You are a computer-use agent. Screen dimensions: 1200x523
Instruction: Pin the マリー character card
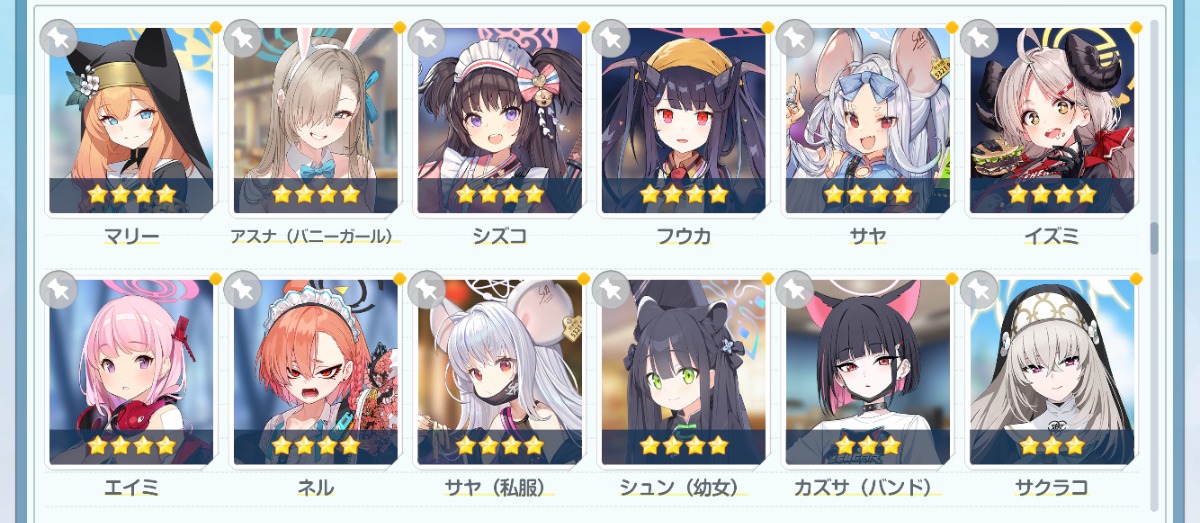click(x=58, y=38)
